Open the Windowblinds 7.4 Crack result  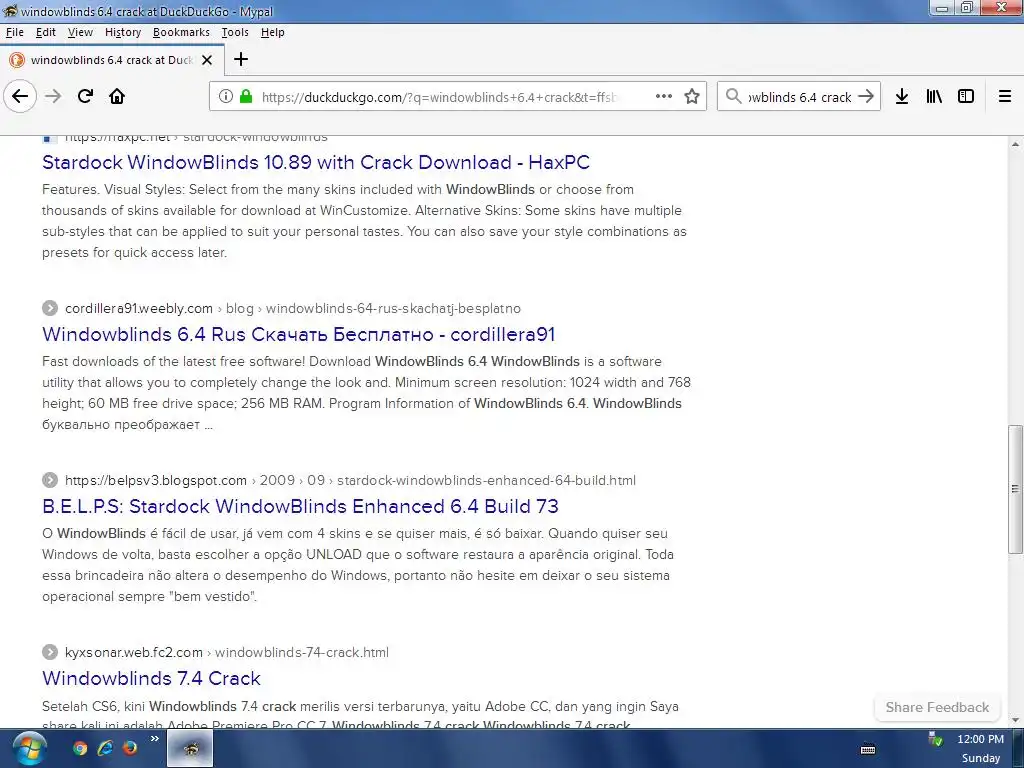[x=152, y=678]
